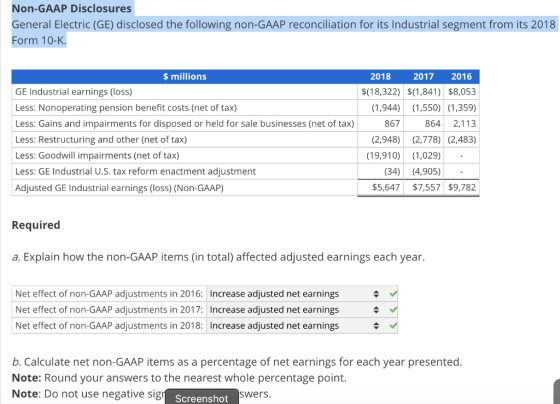Click the 'Required' heading
This screenshot has width=560, height=404.
pos(36,225)
